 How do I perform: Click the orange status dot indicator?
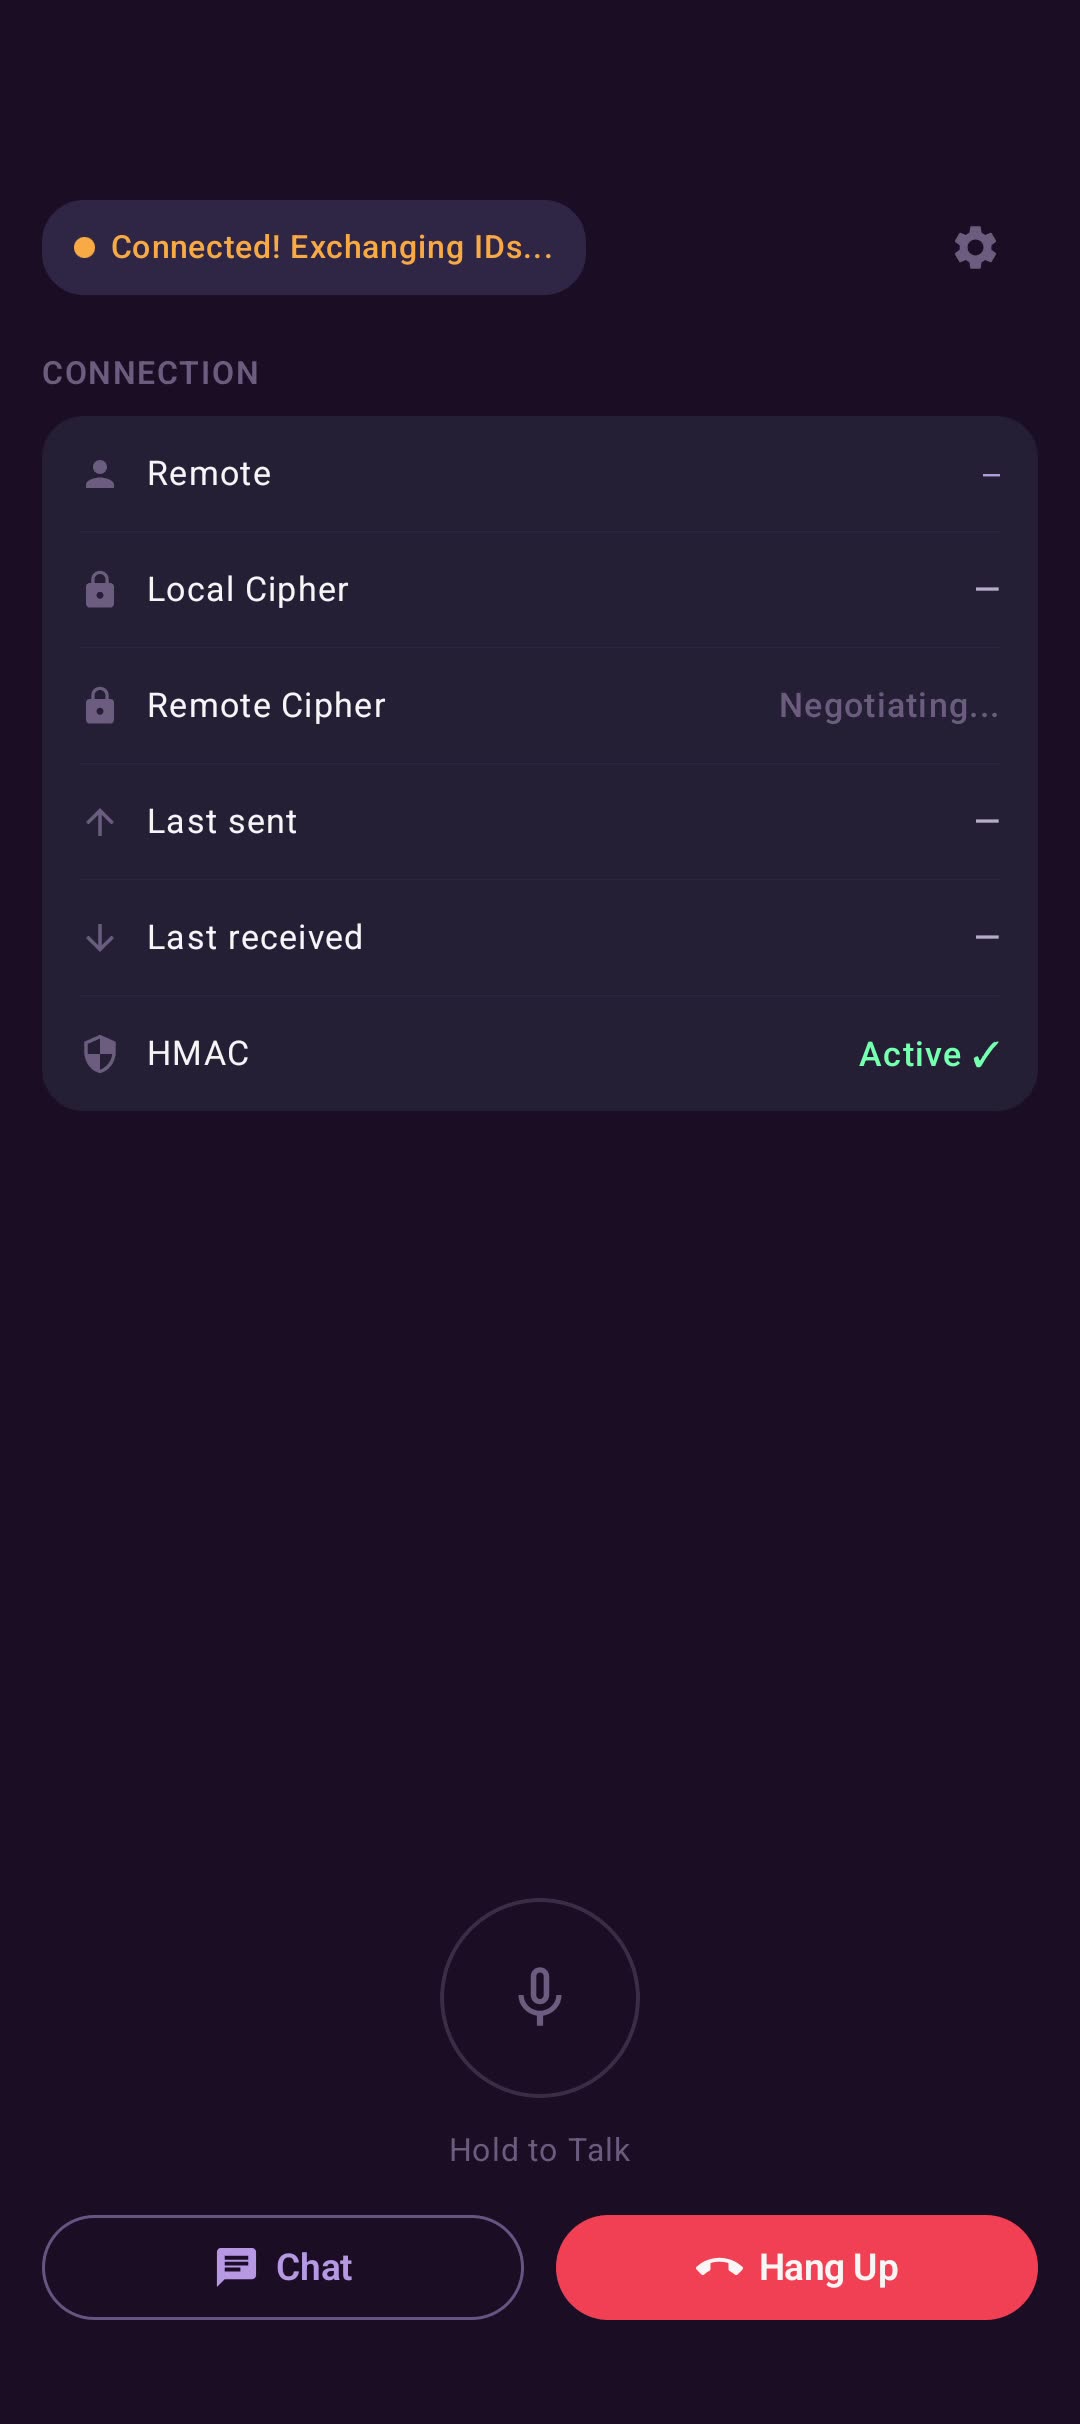click(85, 247)
